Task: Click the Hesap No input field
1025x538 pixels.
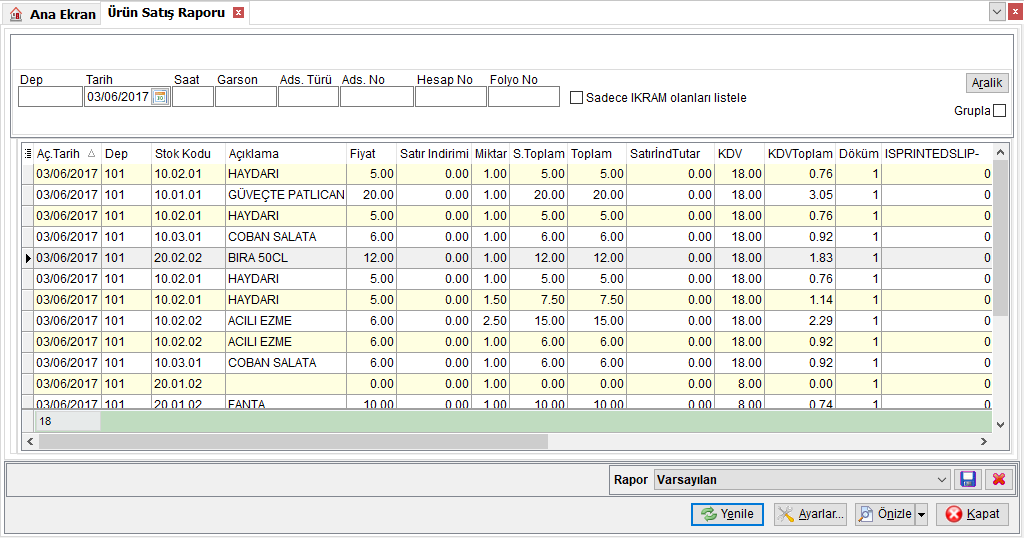Action: coord(450,97)
